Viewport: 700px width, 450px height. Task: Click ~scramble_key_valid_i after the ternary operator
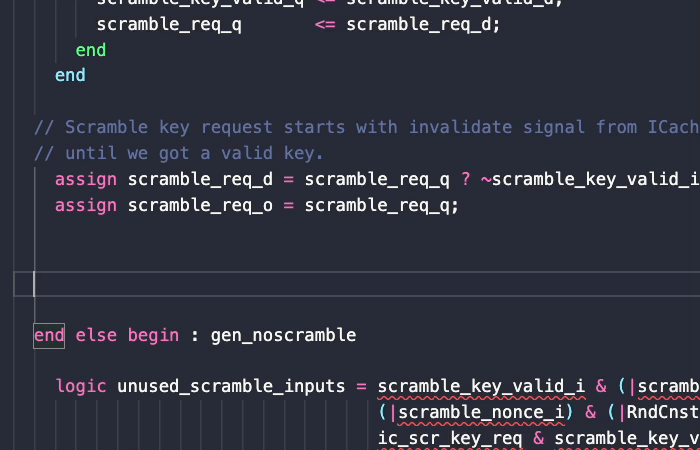[x=590, y=179]
